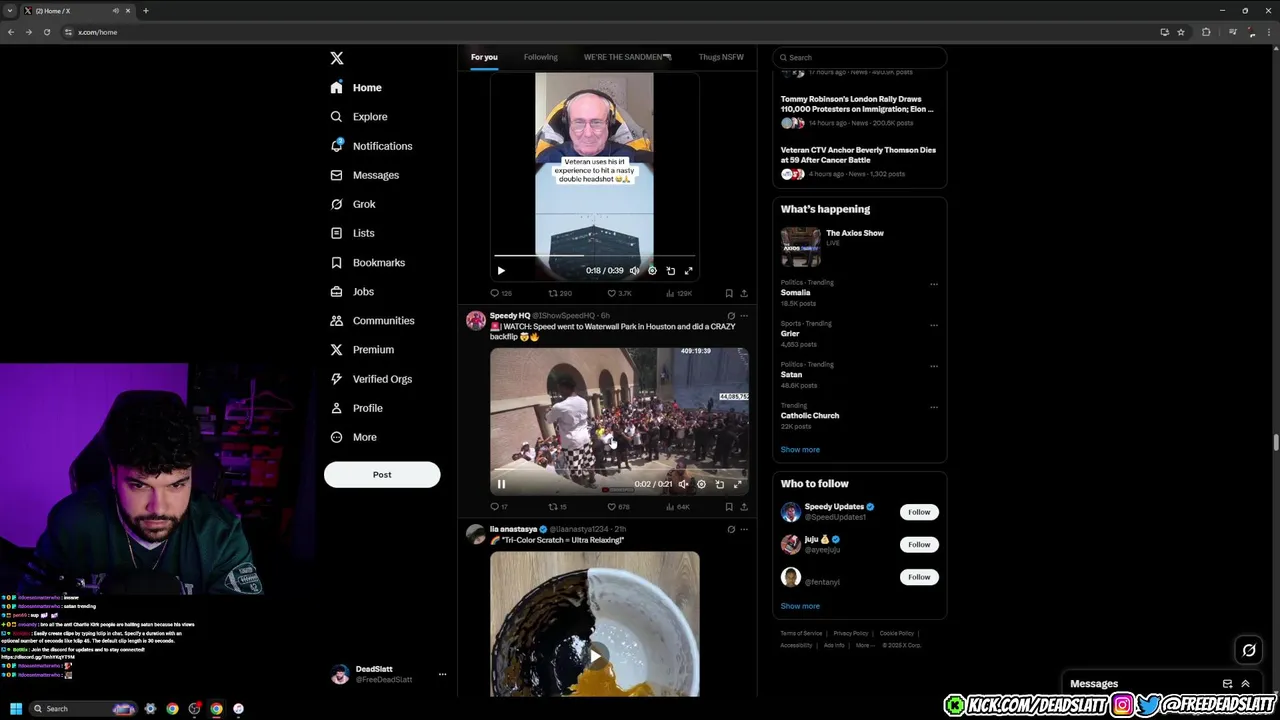The height and width of the screenshot is (720, 1280).
Task: Unmute the veteran headshot video
Action: click(x=634, y=270)
